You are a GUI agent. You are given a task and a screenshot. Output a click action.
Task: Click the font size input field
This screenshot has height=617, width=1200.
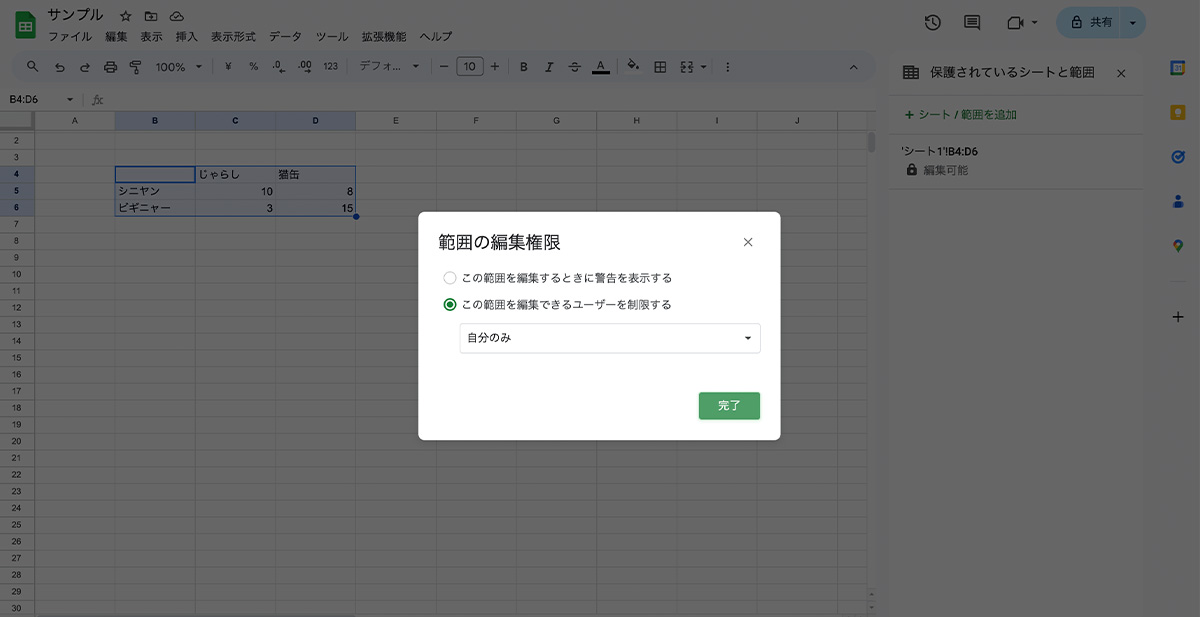coord(469,67)
